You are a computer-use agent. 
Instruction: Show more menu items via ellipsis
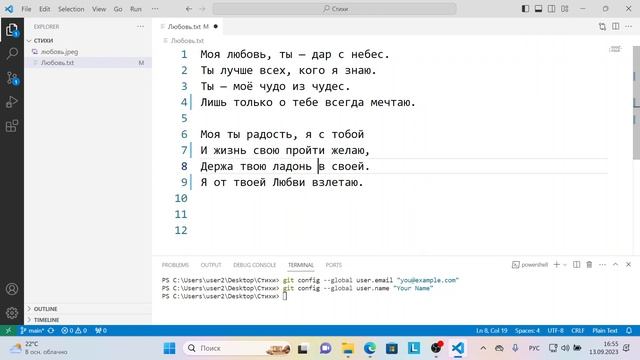coord(155,9)
